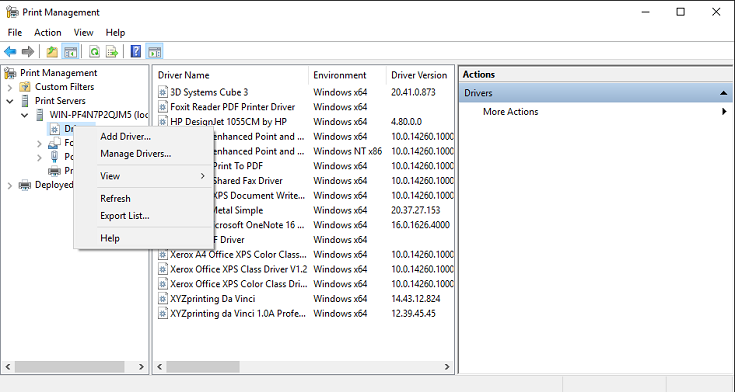Viewport: 735px width, 392px height.
Task: Click driver list scrollbar right arrow
Action: coord(447,367)
